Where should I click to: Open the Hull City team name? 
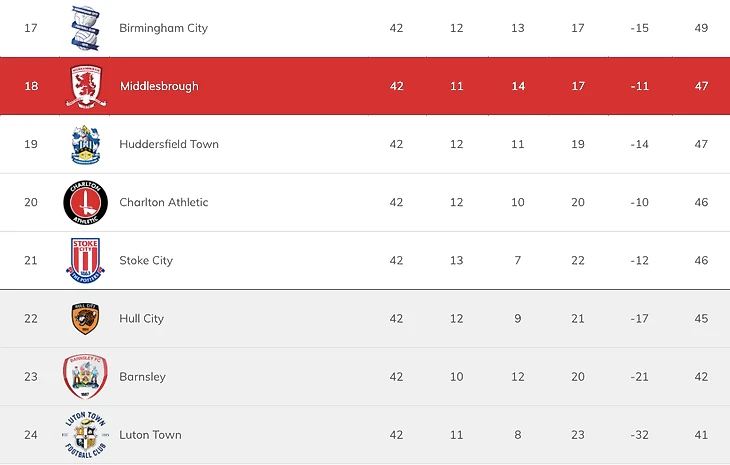coord(141,318)
